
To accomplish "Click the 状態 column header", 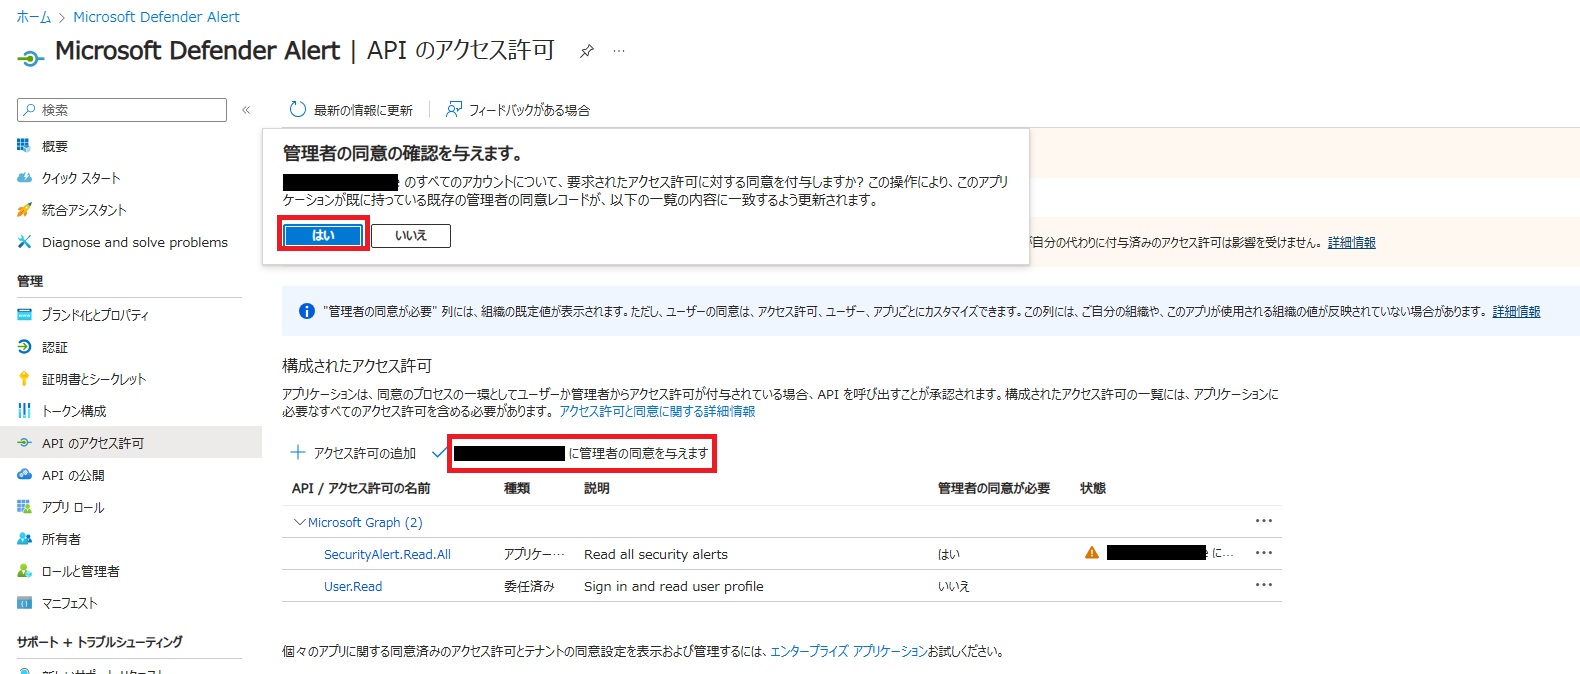I will click(x=1093, y=488).
